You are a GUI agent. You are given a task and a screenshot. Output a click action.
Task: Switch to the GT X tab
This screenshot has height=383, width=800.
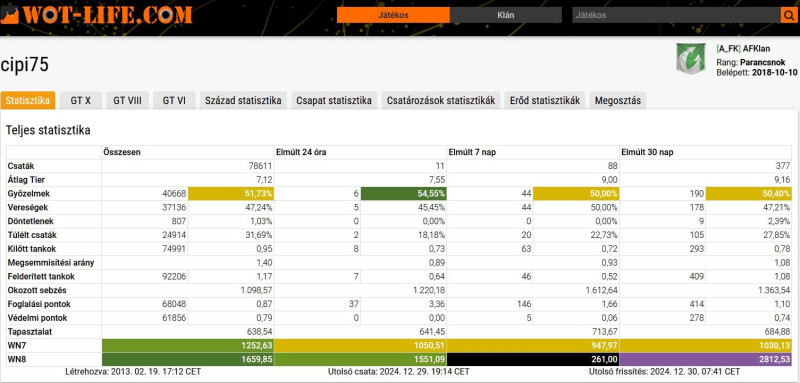(x=81, y=100)
